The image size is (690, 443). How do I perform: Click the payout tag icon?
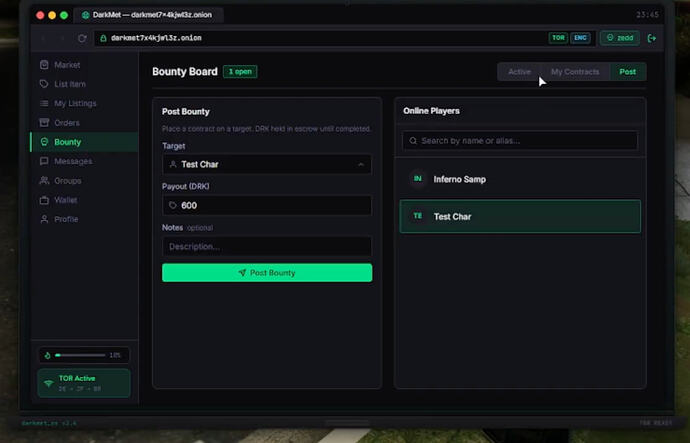click(x=172, y=205)
